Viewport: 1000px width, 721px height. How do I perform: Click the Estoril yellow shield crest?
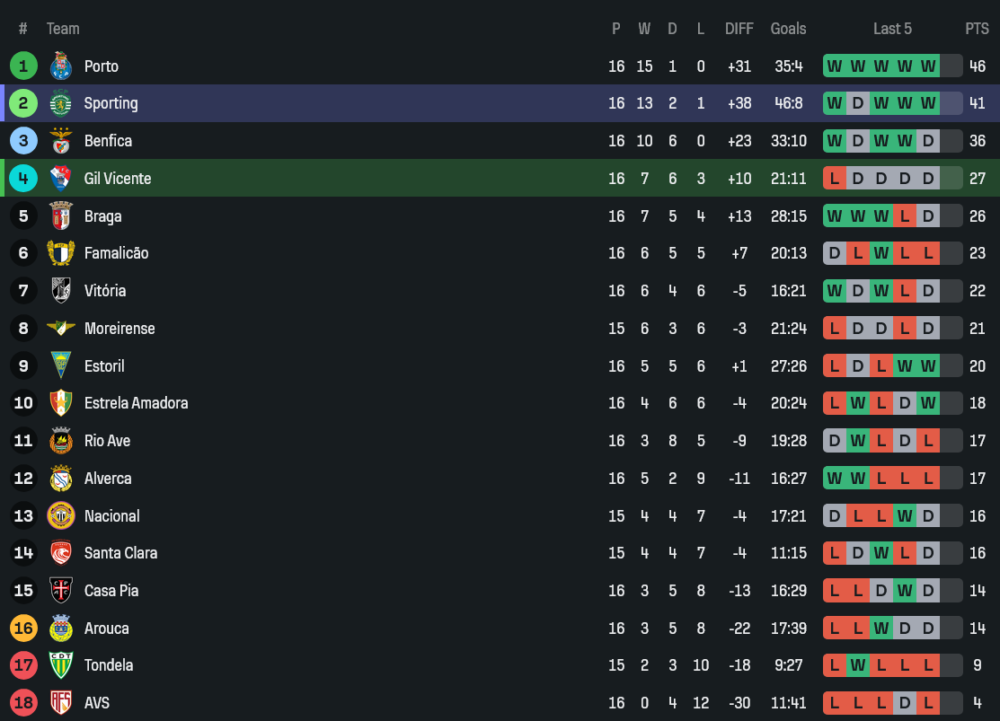[x=61, y=366]
